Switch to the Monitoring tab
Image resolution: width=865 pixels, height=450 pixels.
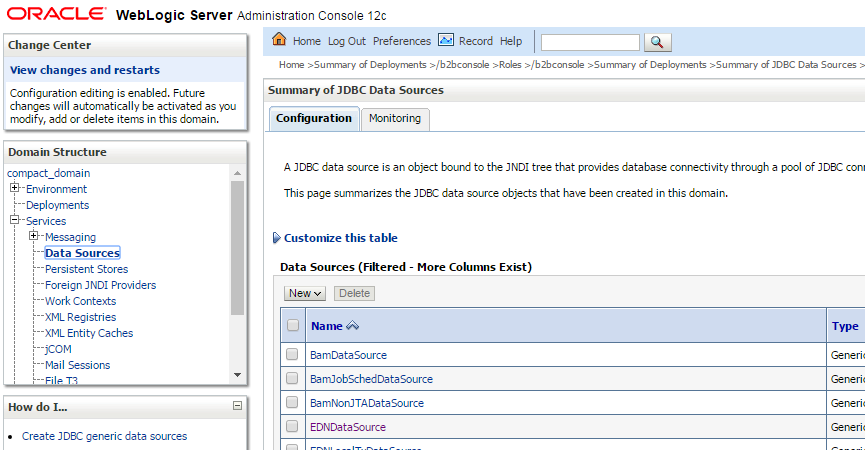(395, 119)
